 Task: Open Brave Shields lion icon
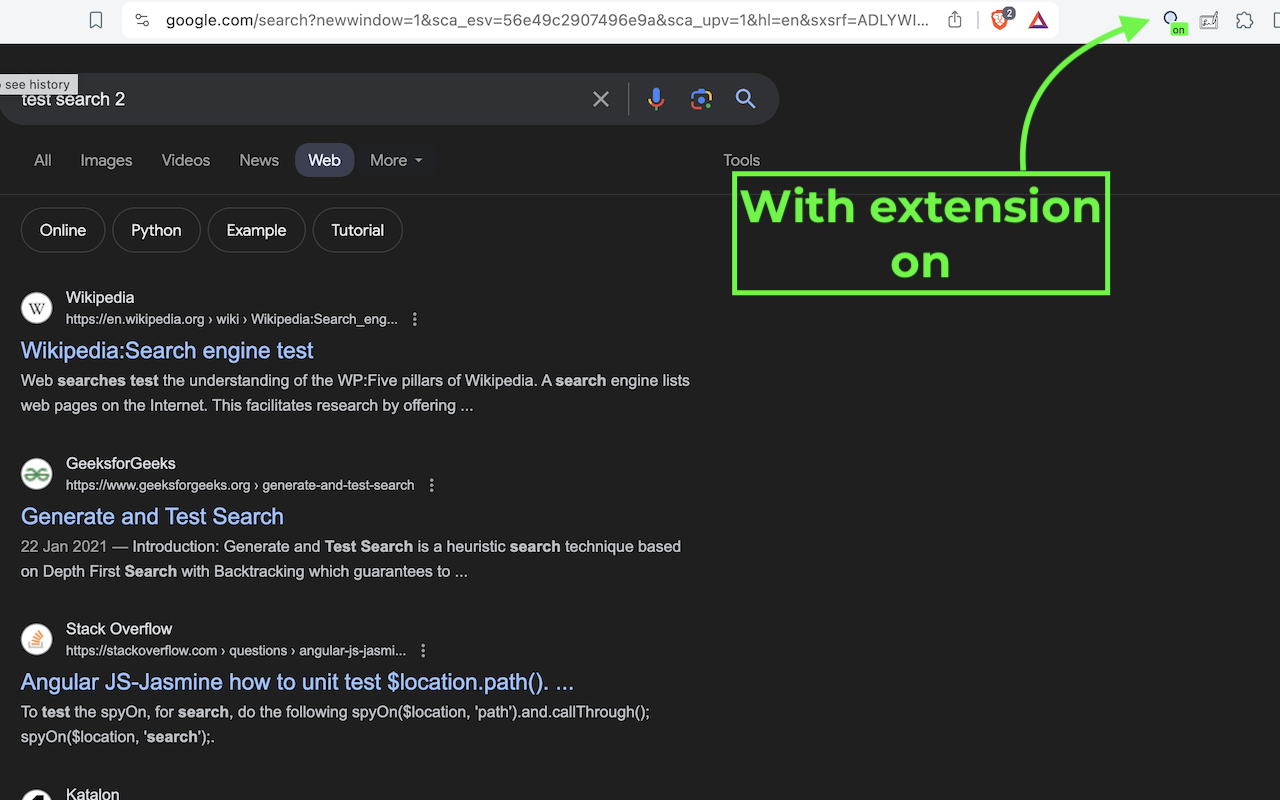(1000, 20)
